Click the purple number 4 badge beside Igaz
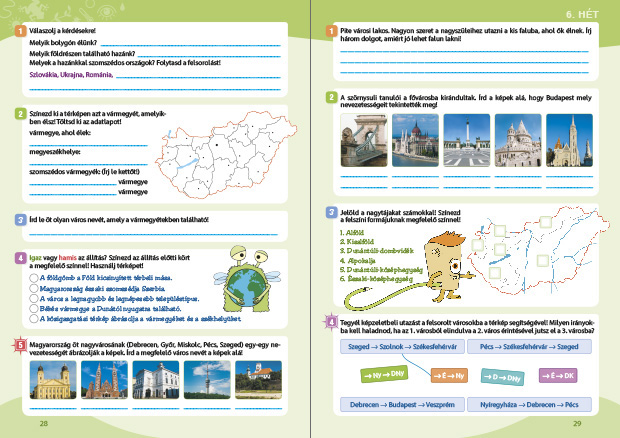 (21, 256)
